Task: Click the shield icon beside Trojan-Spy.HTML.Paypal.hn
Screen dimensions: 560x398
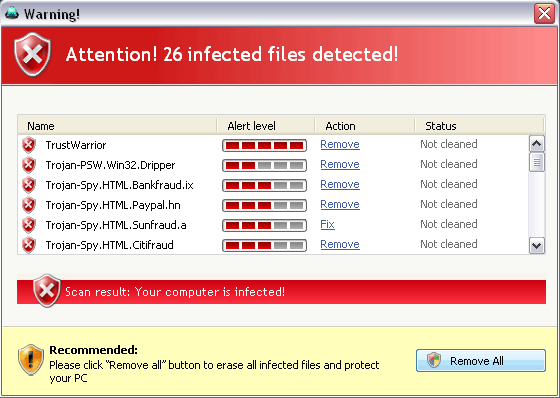Action: point(29,205)
